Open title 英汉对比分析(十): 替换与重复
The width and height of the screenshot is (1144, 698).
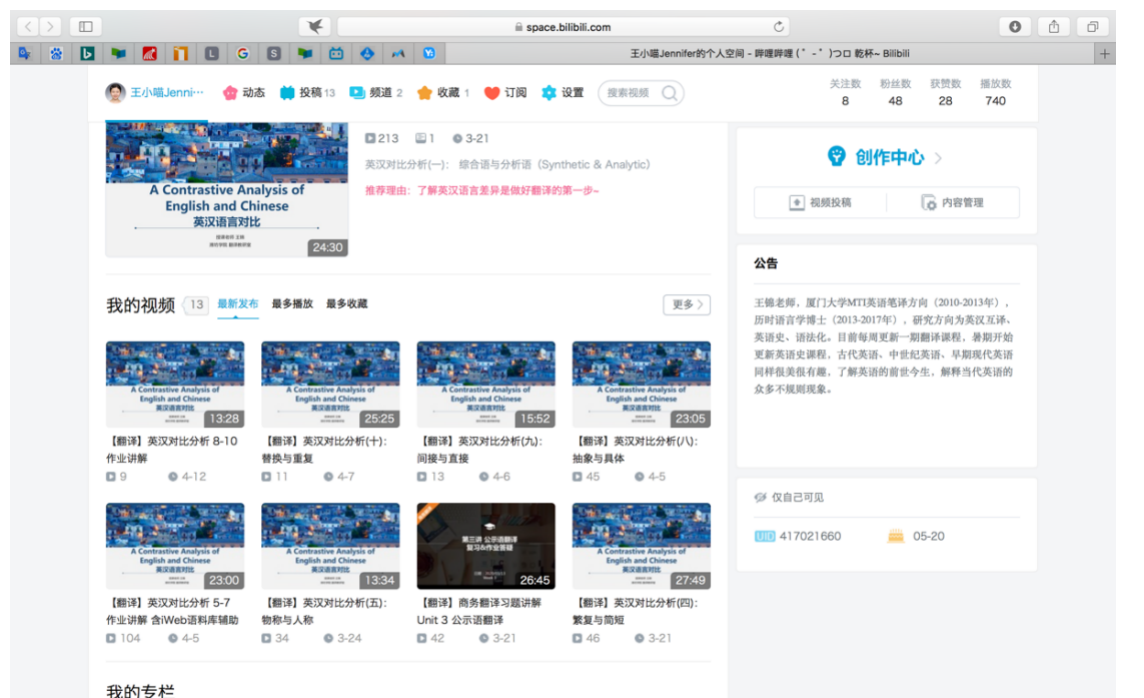[x=325, y=449]
